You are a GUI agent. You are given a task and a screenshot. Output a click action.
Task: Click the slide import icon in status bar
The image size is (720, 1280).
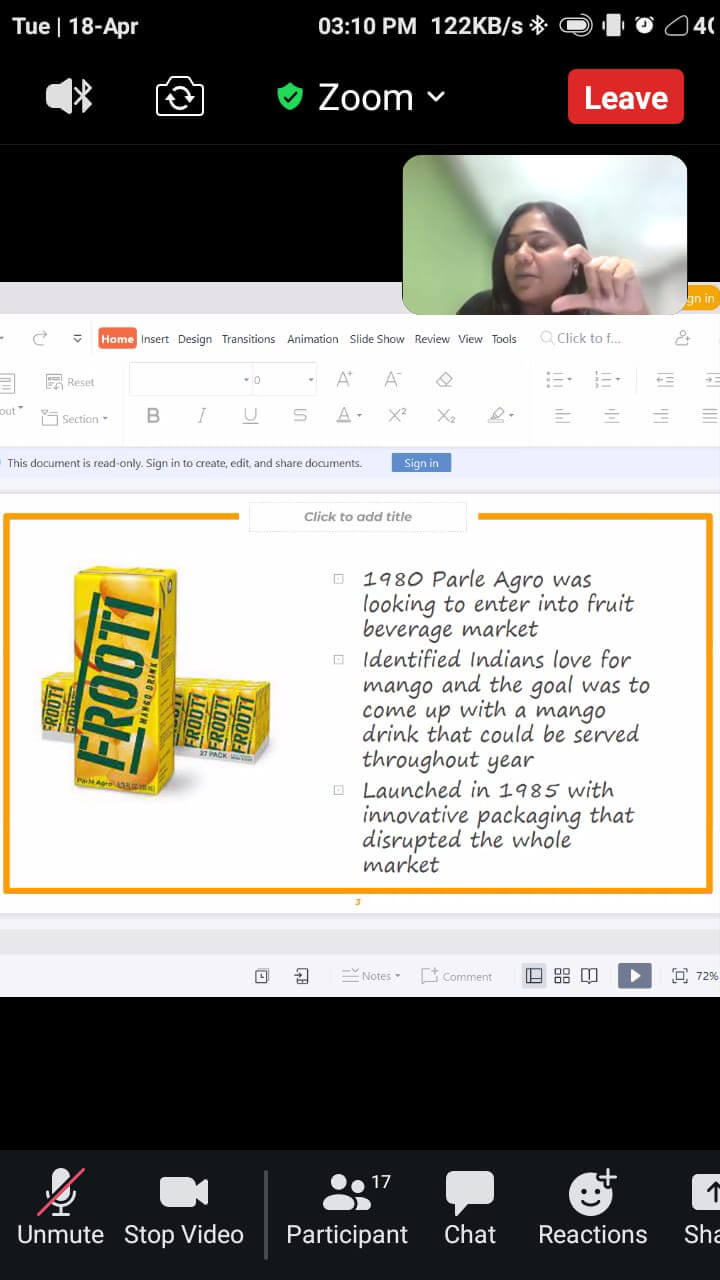[302, 976]
